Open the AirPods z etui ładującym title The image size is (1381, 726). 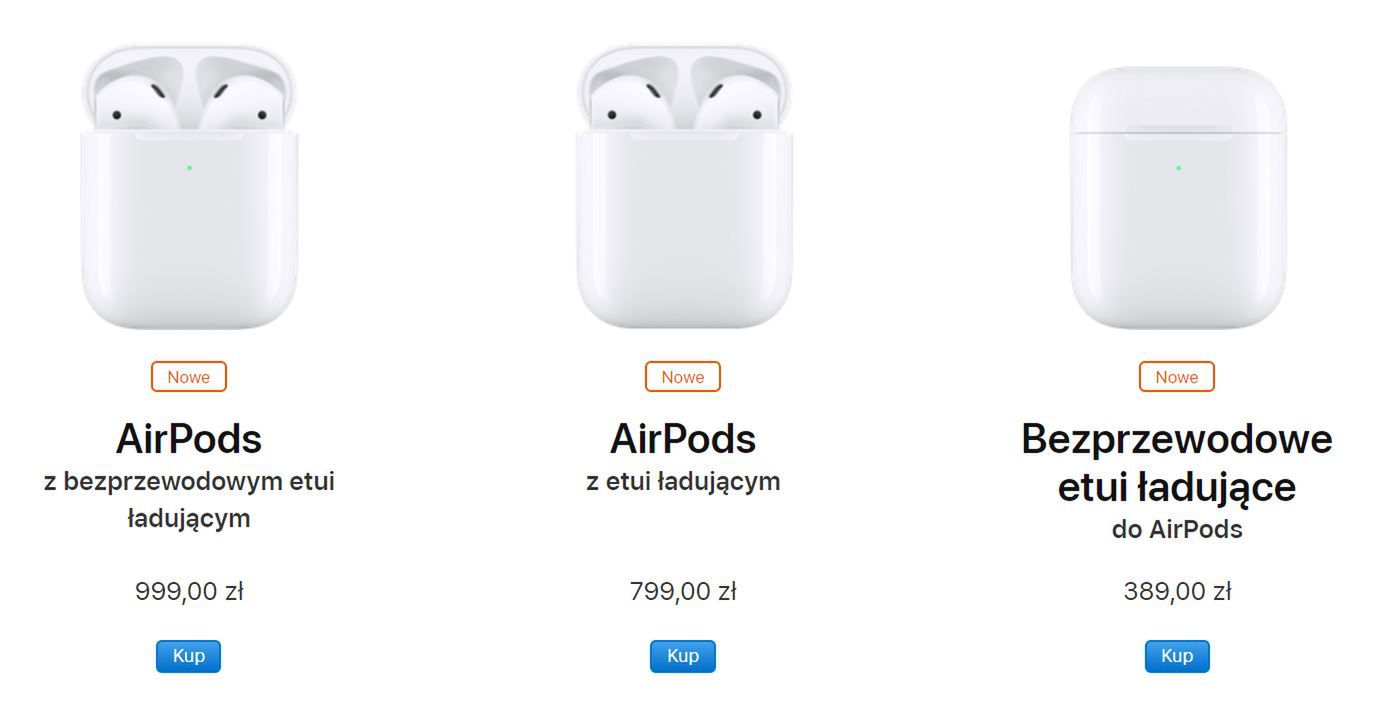click(x=683, y=438)
